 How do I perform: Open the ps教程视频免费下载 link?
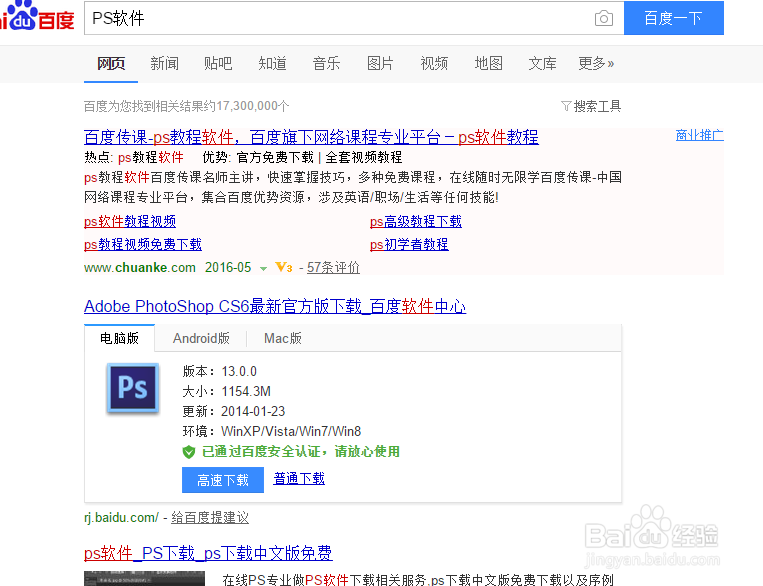(x=143, y=244)
